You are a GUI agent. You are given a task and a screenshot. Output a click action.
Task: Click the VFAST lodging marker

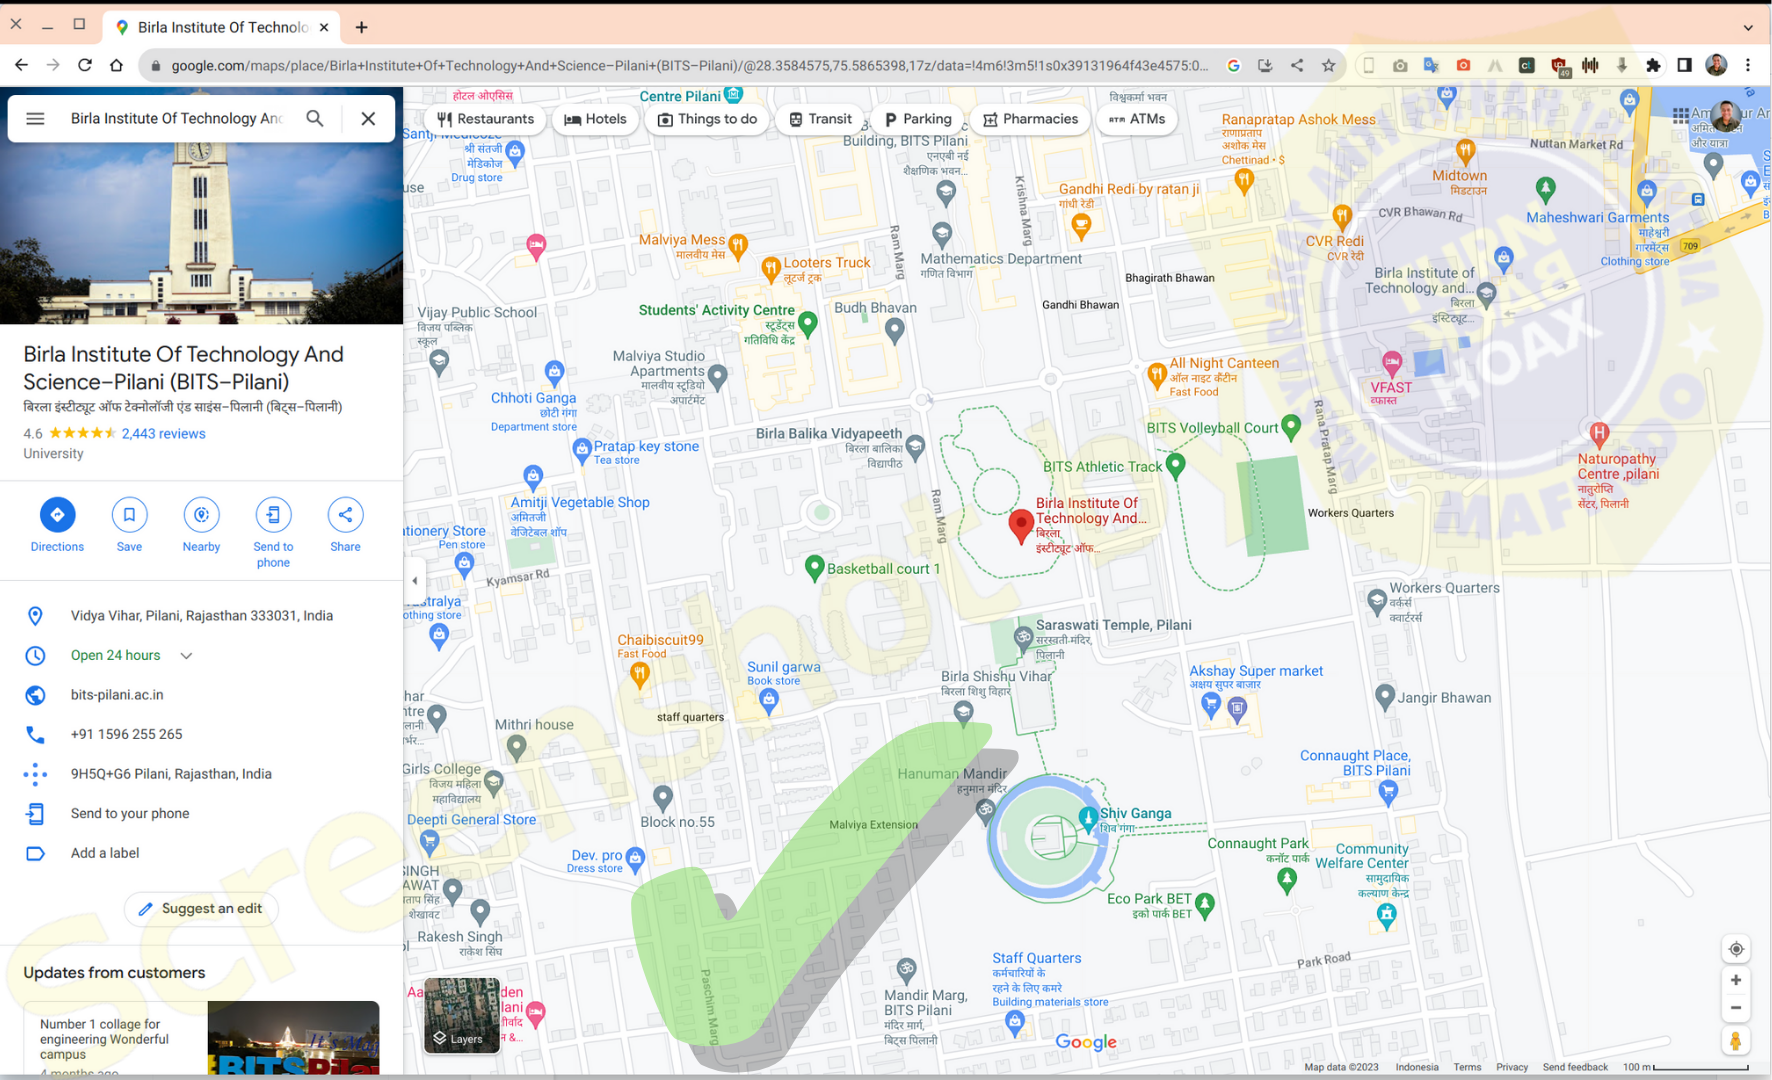click(x=1391, y=362)
